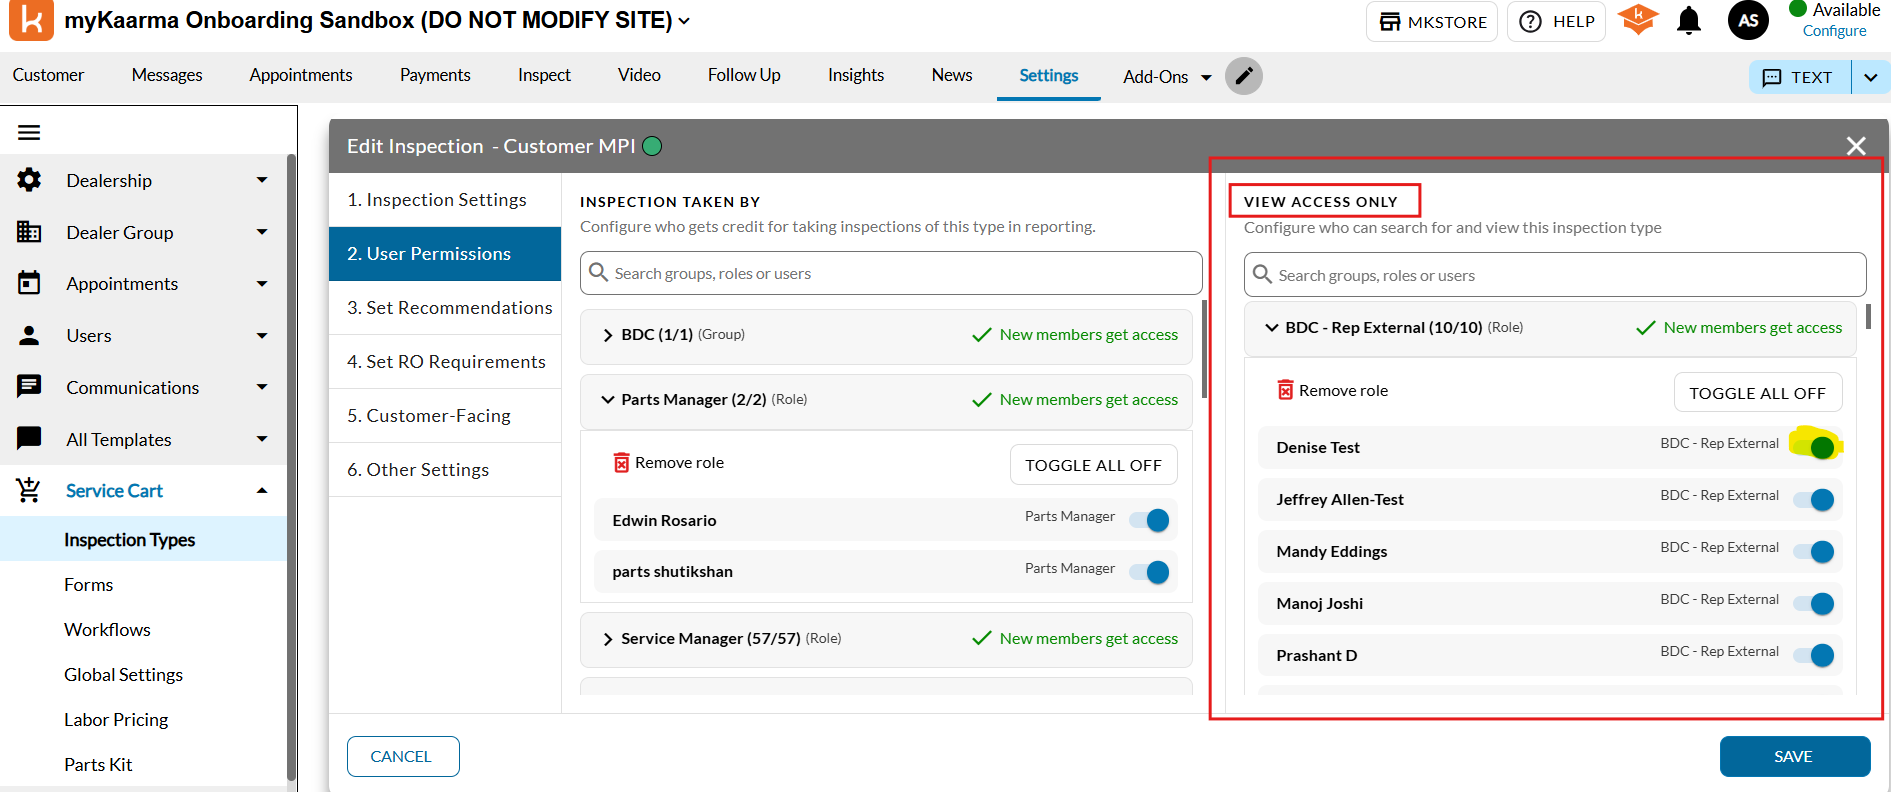Click the View Access Only search field
Screen dimensions: 1891x792
pyautogui.click(x=1555, y=275)
